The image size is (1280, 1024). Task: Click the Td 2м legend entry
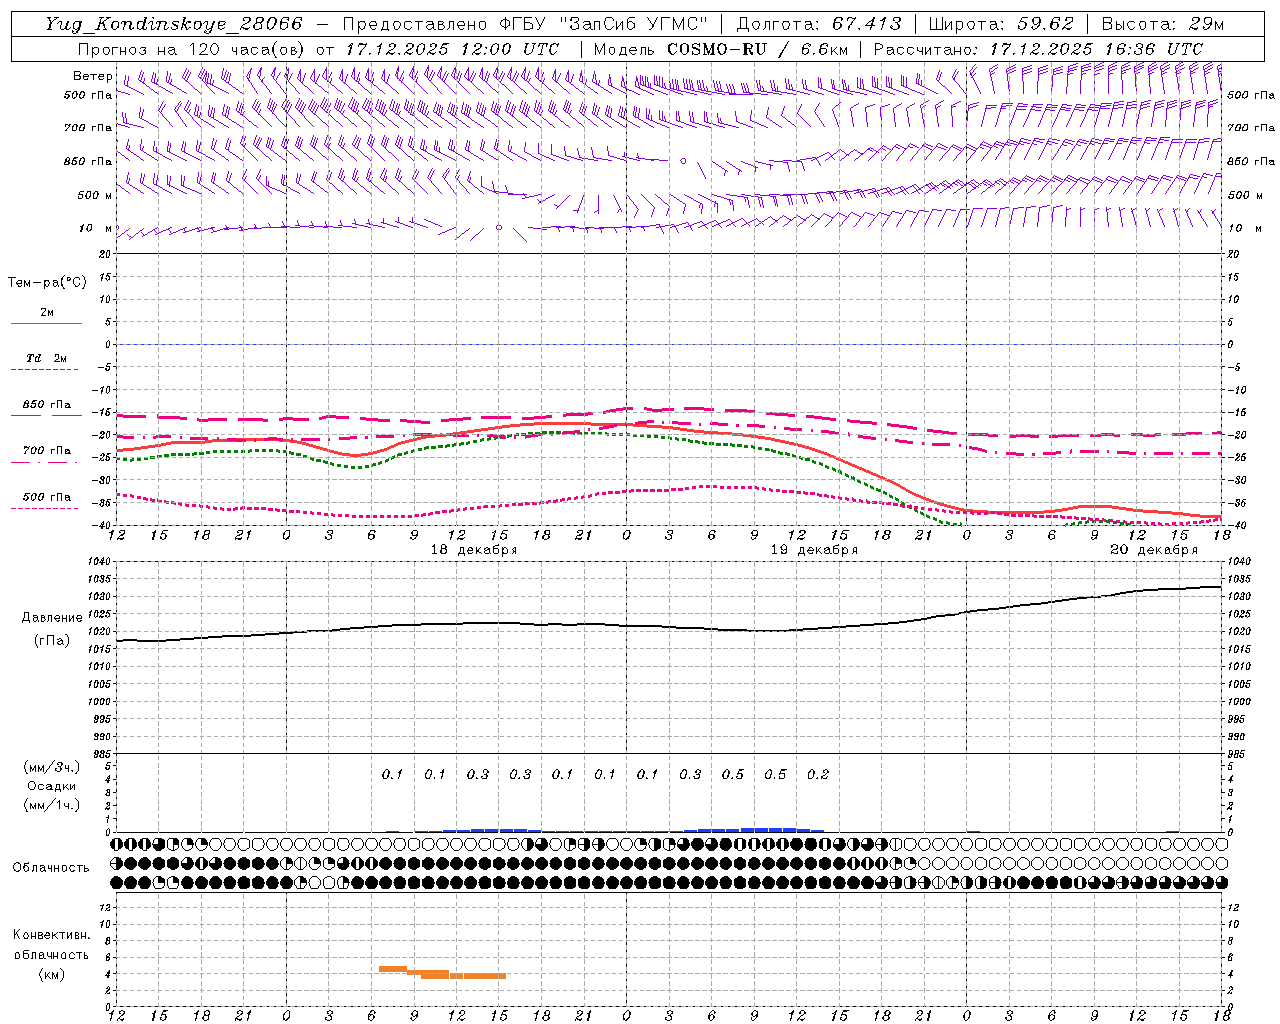pos(46,358)
